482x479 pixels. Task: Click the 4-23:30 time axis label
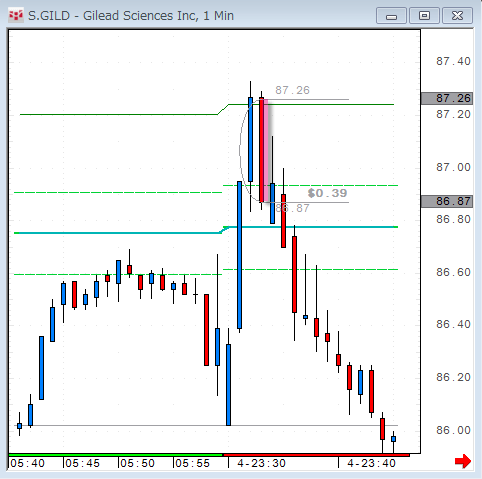[261, 463]
